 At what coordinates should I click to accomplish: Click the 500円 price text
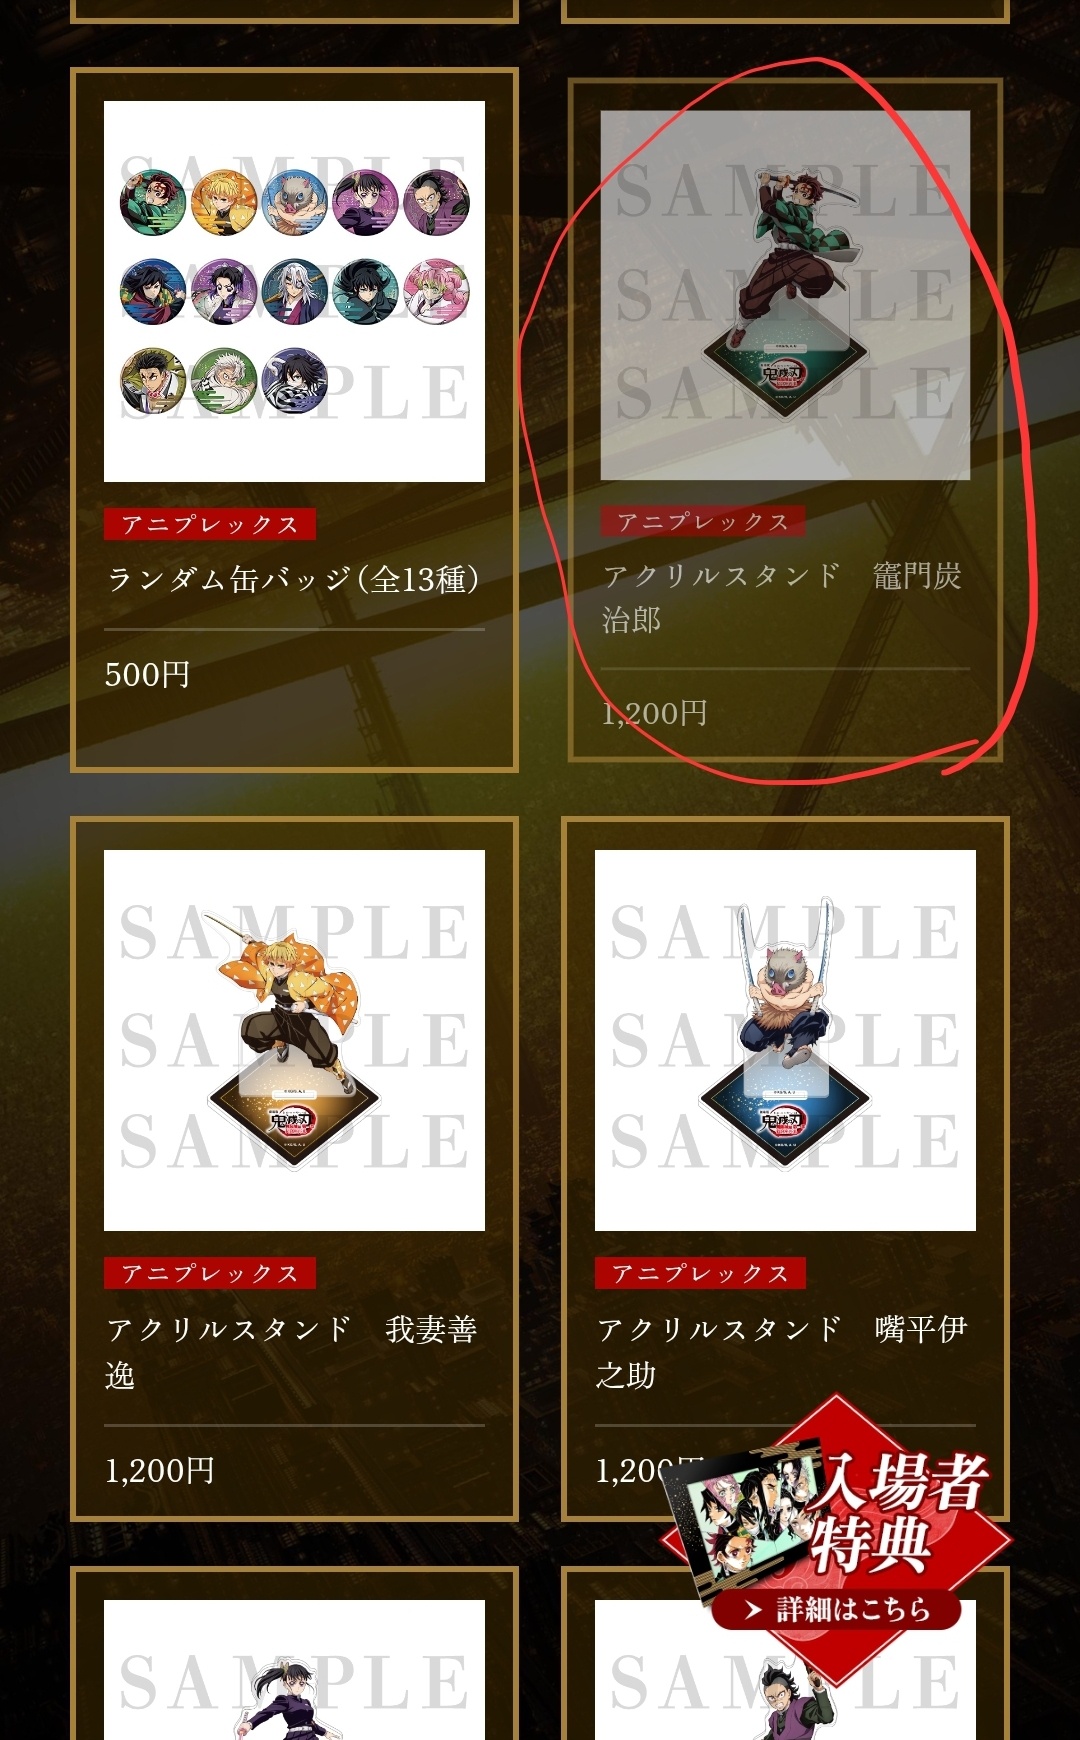(x=147, y=674)
